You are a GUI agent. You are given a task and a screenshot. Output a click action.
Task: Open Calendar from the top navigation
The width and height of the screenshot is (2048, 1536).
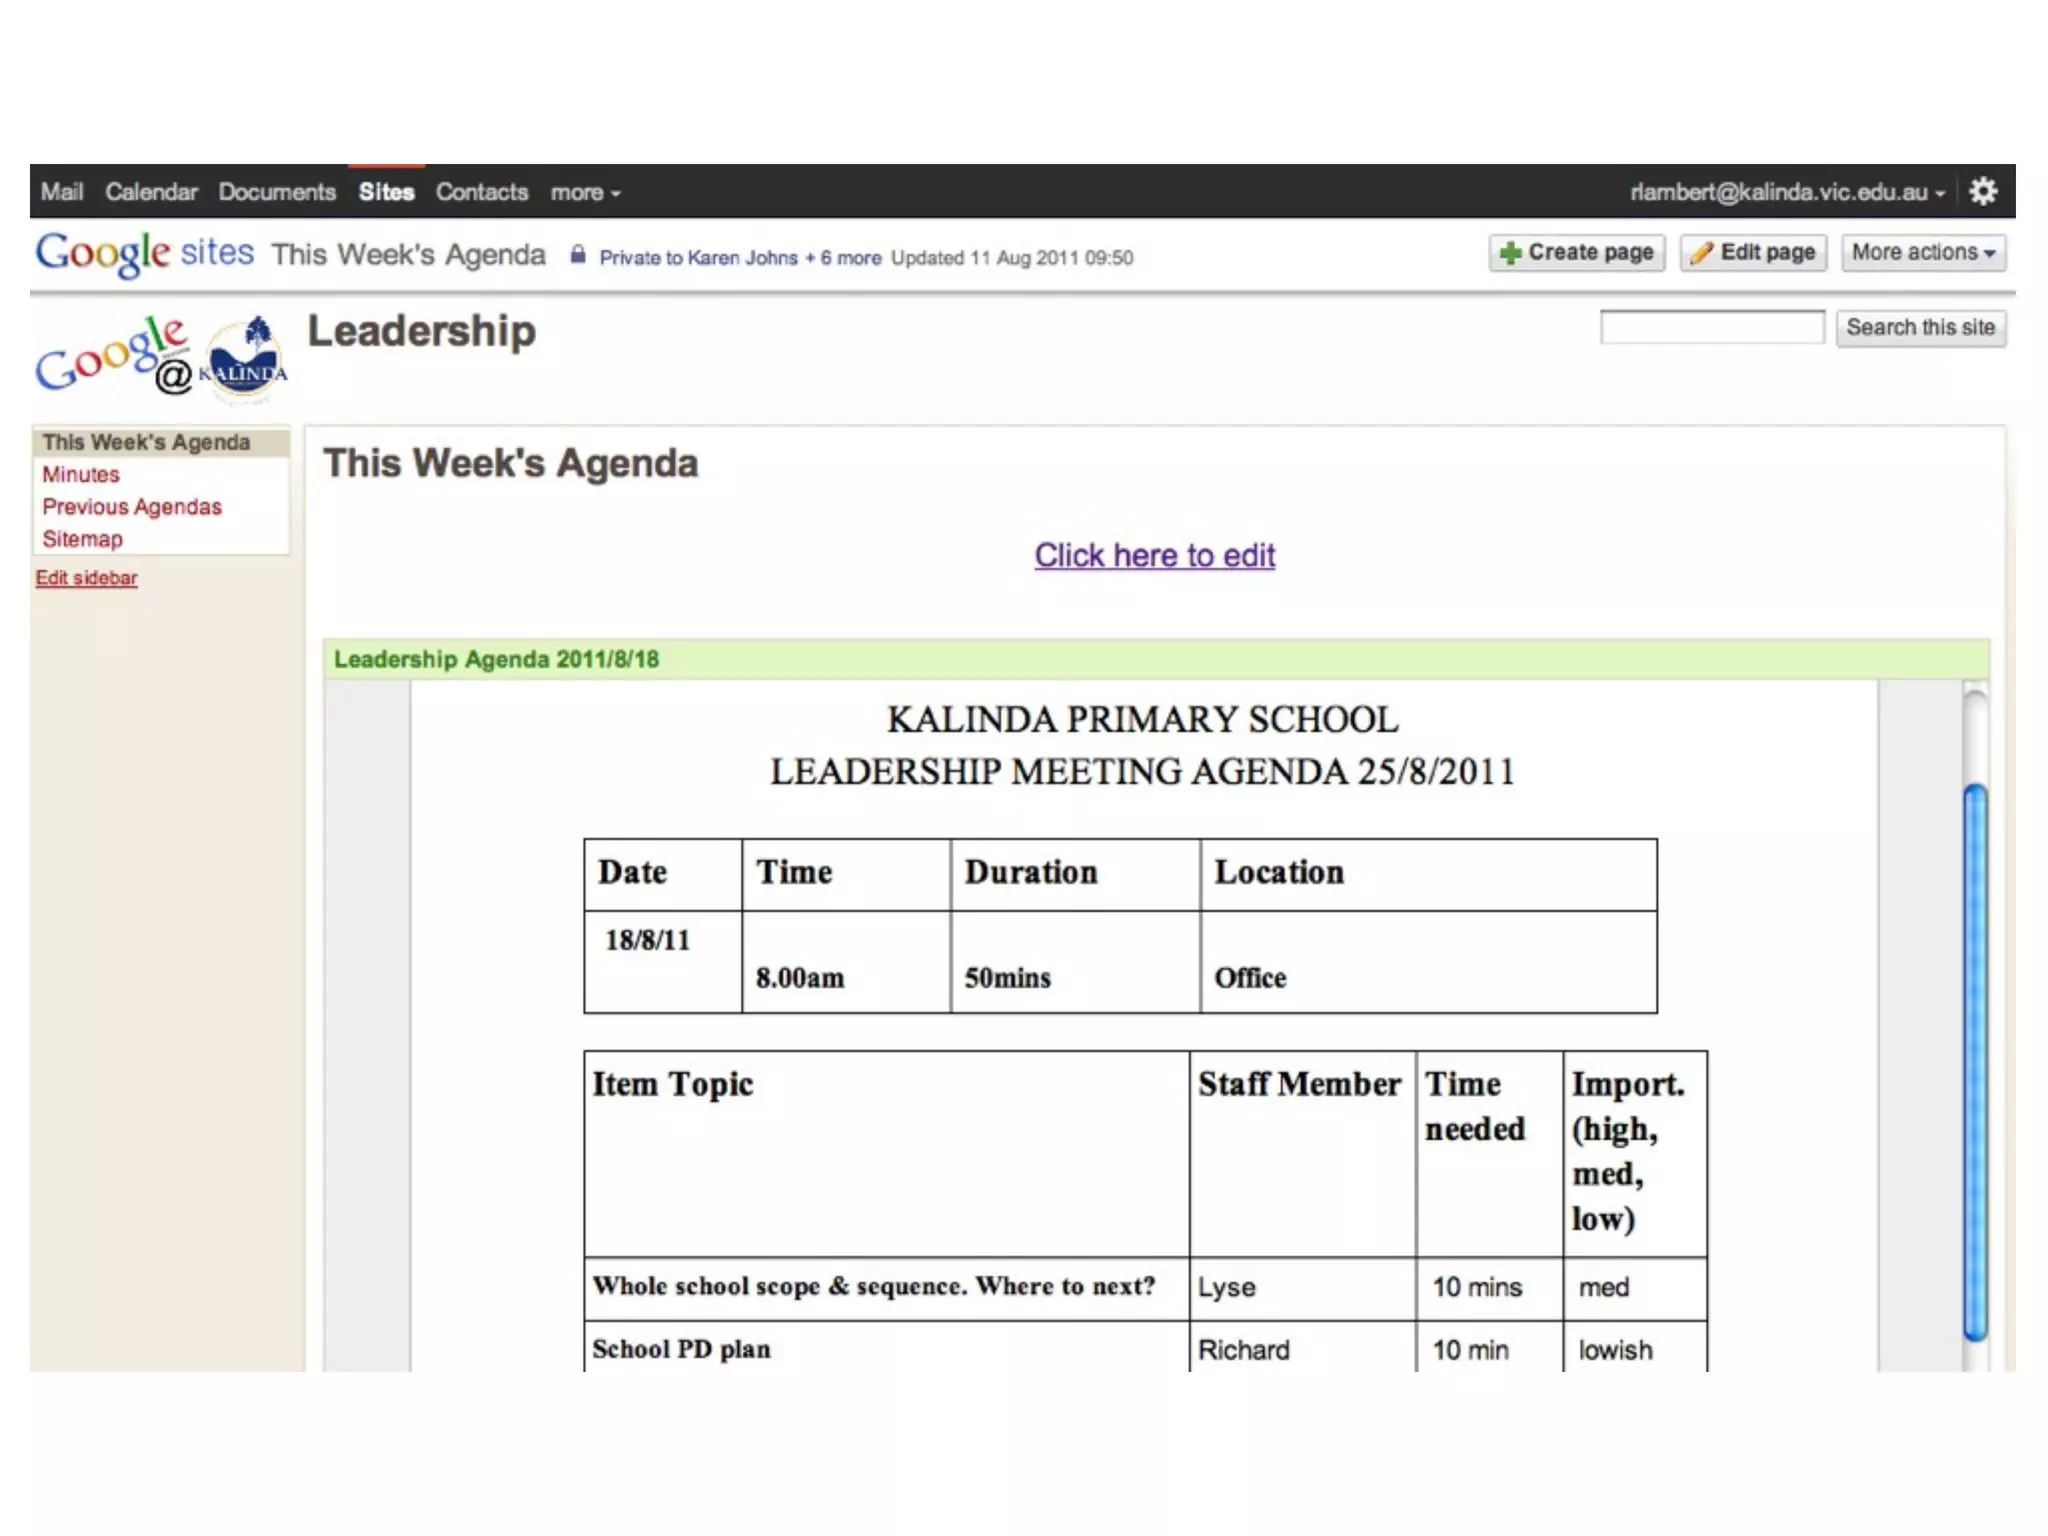coord(152,193)
